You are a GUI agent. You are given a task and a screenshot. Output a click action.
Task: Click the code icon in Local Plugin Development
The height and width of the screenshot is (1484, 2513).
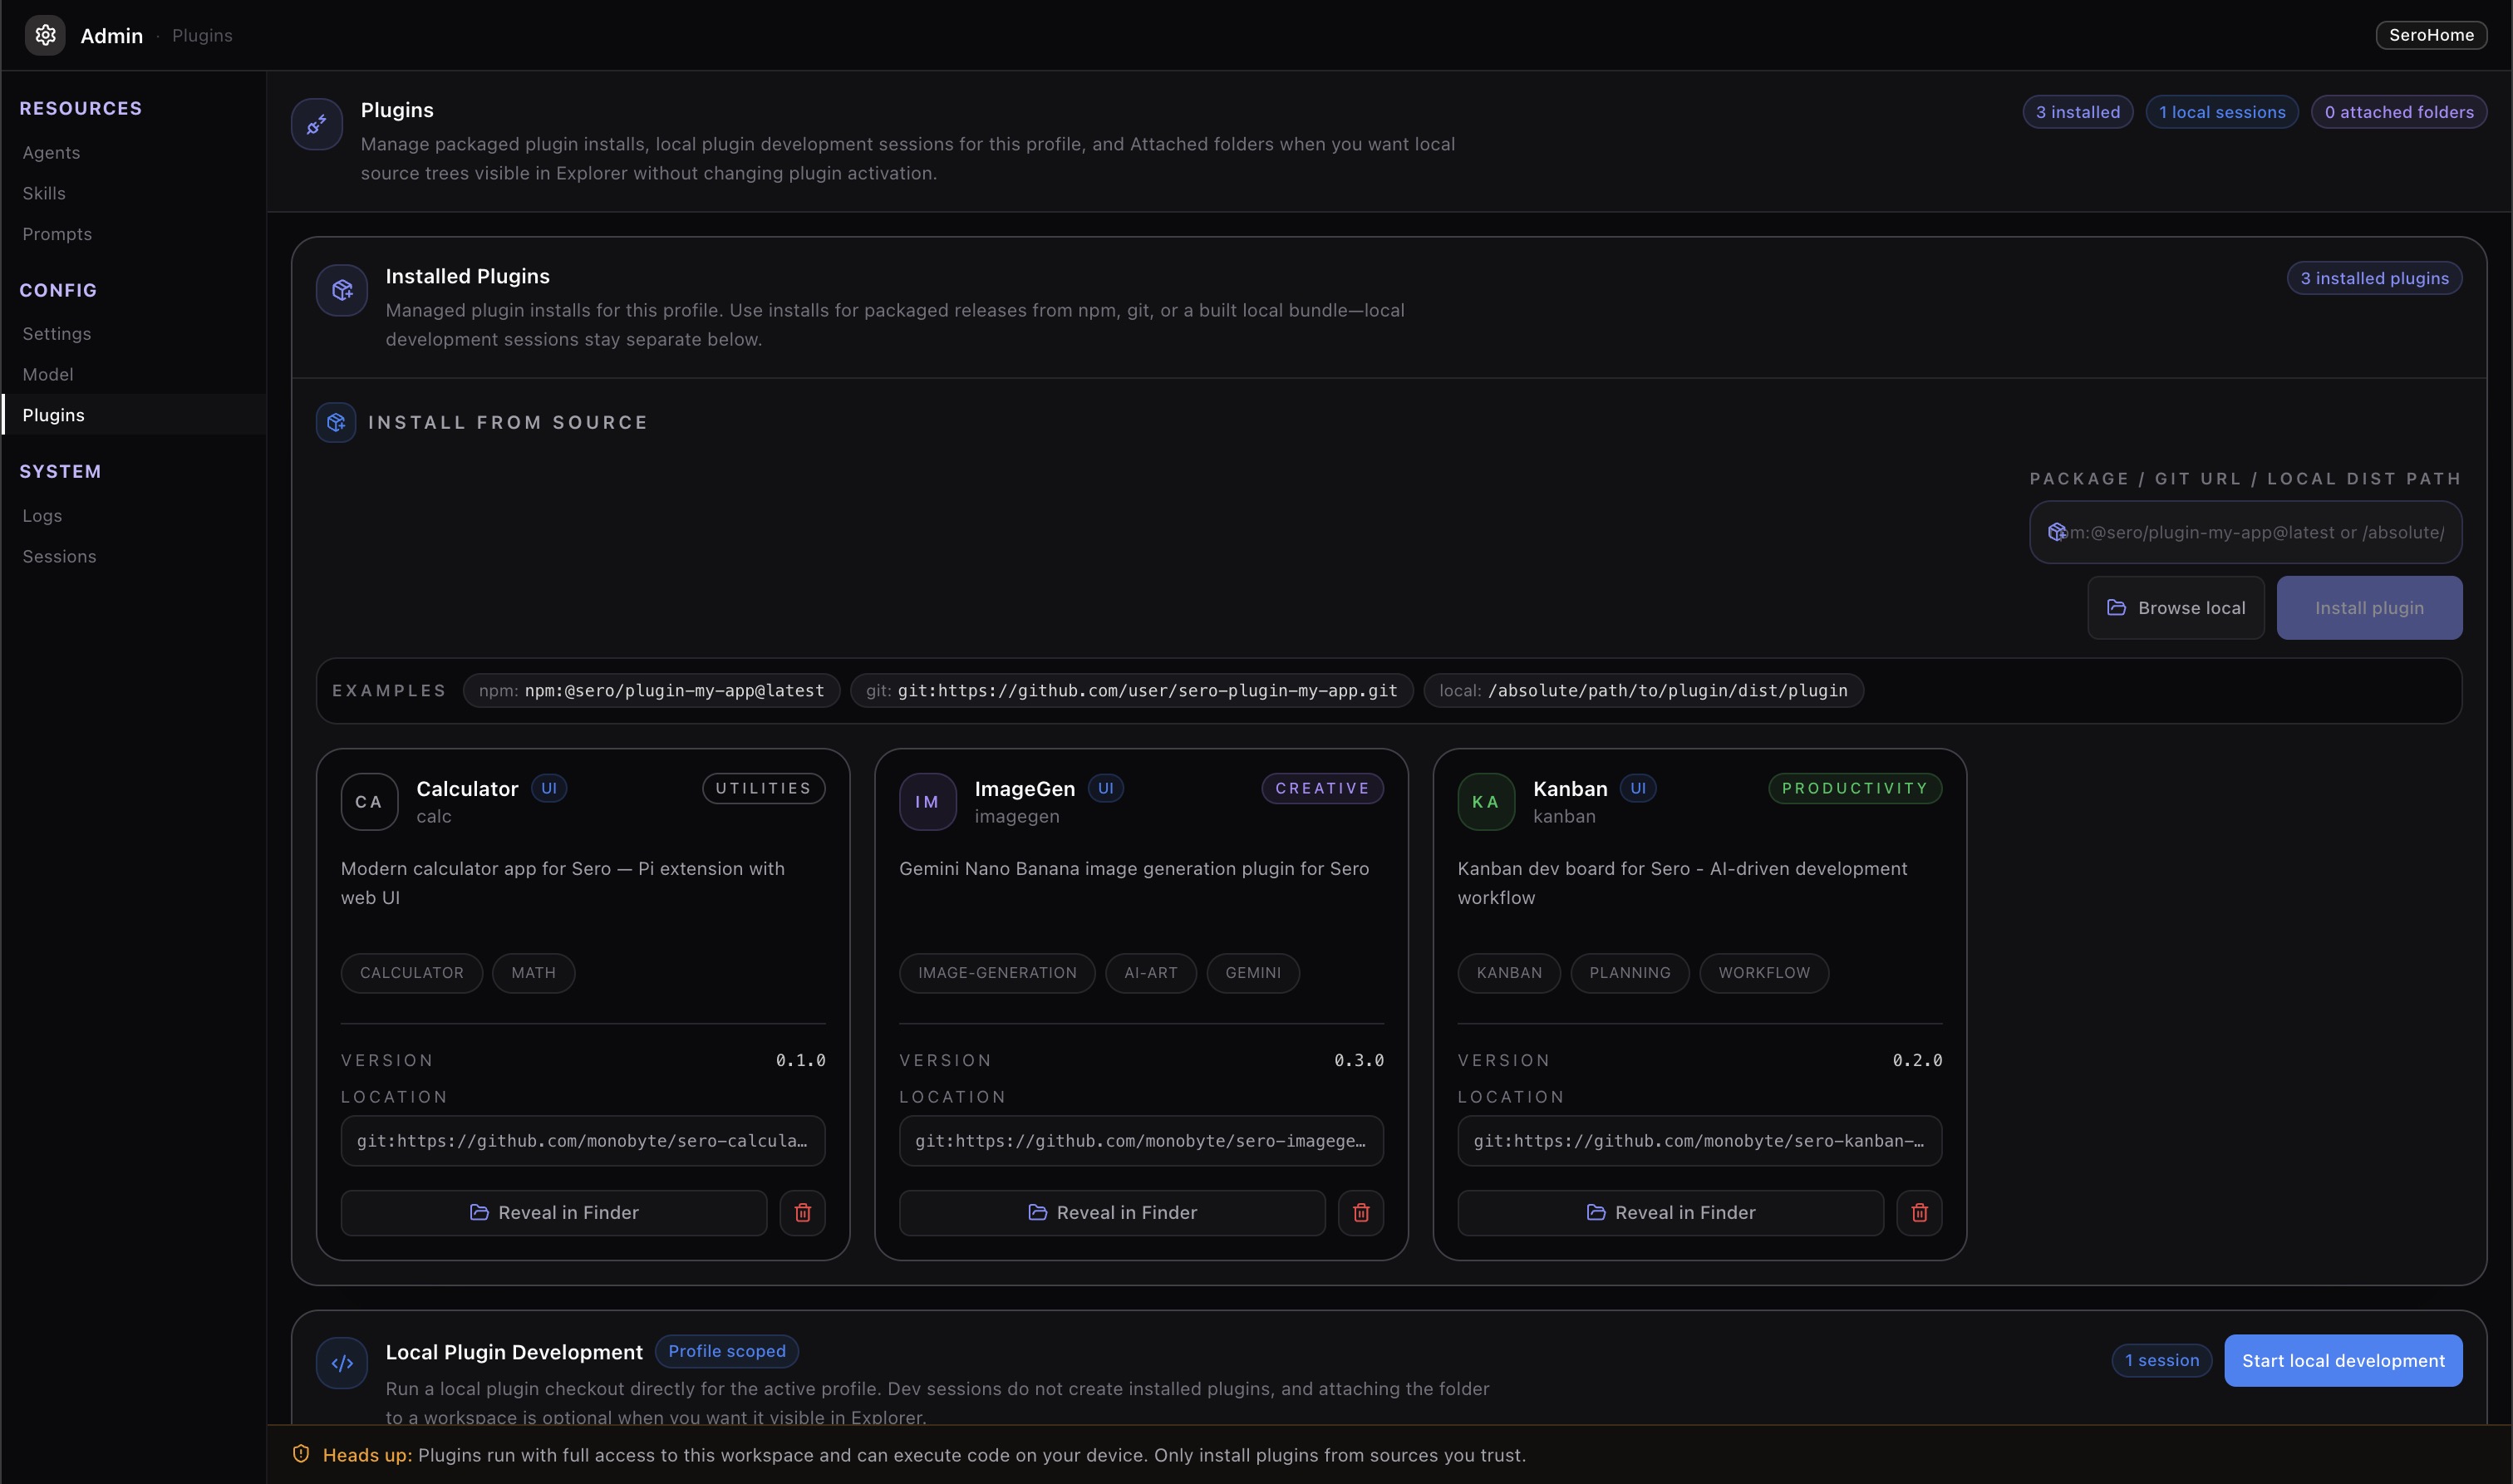coord(341,1362)
